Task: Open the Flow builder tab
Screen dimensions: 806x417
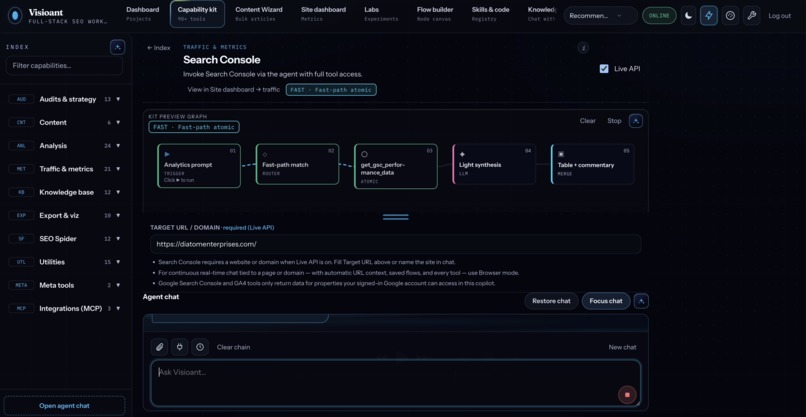Action: click(435, 14)
